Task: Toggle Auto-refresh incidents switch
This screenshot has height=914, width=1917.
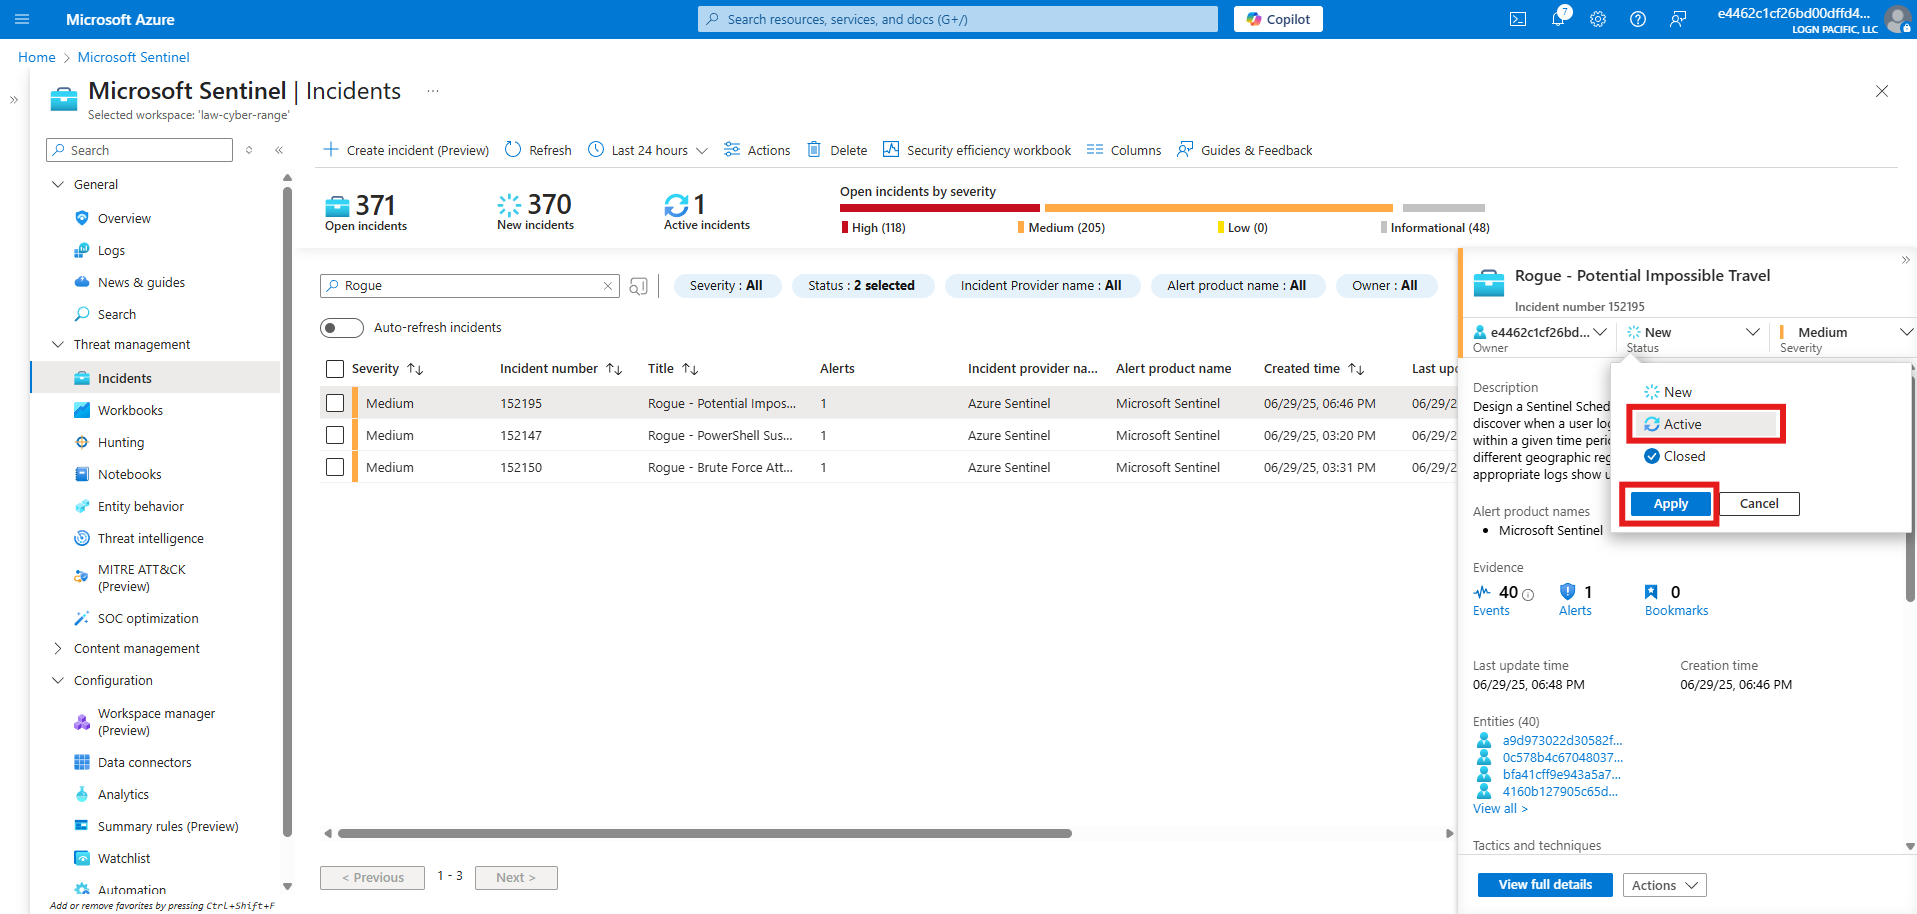Action: (341, 328)
